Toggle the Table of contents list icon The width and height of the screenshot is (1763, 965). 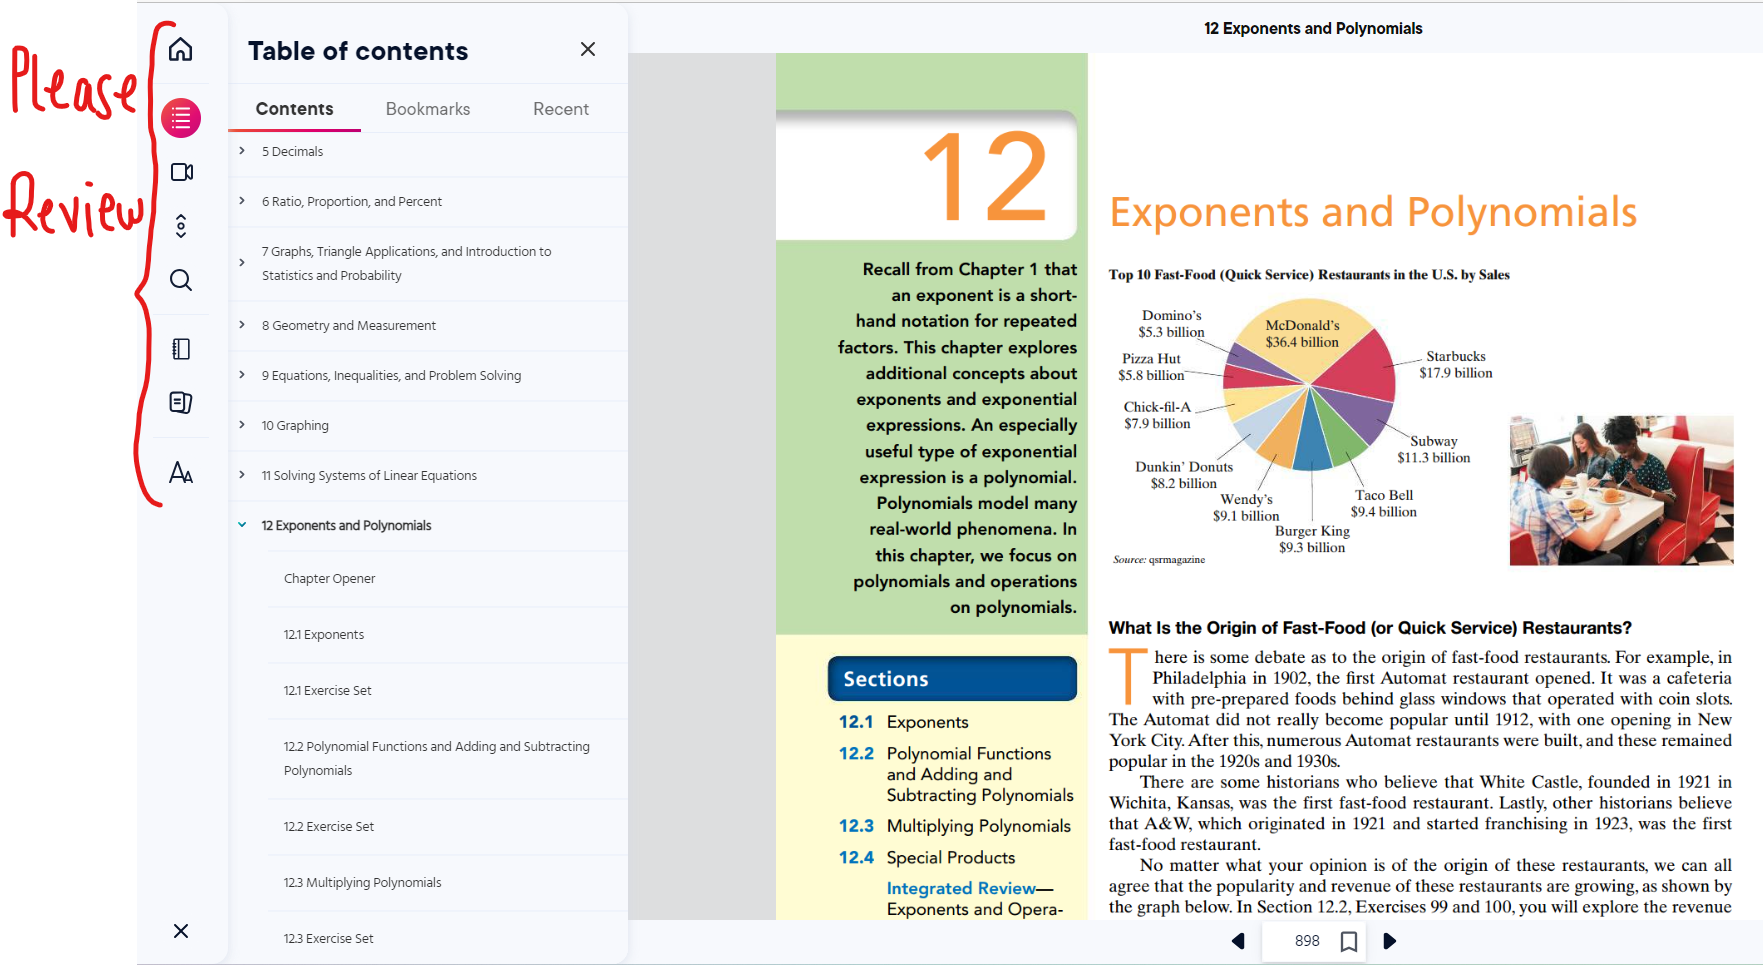tap(181, 118)
